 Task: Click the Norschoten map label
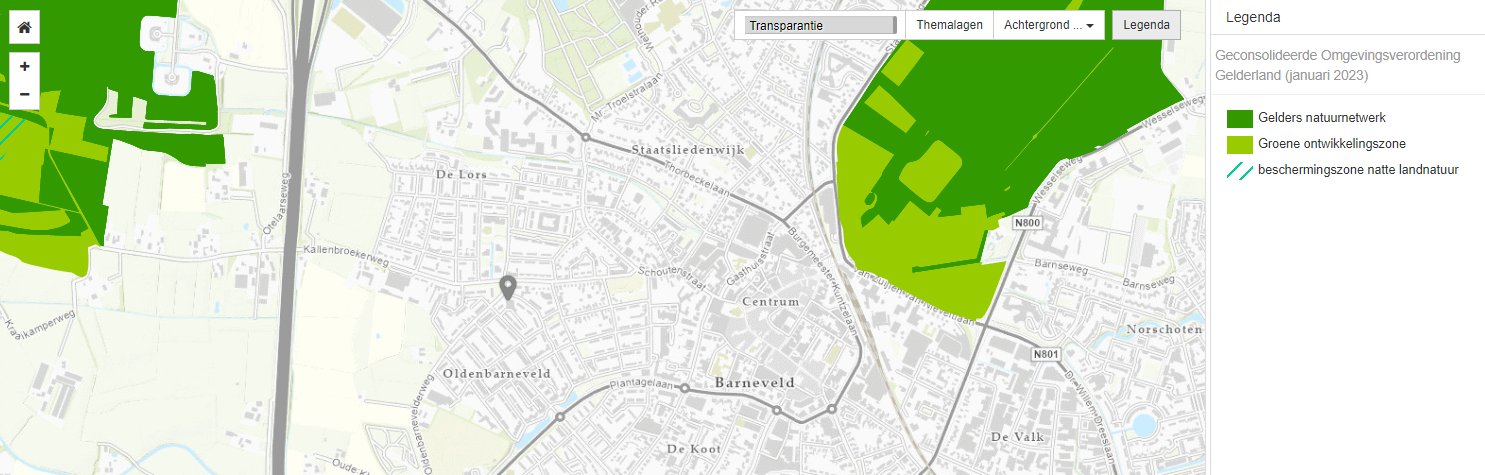(1163, 329)
